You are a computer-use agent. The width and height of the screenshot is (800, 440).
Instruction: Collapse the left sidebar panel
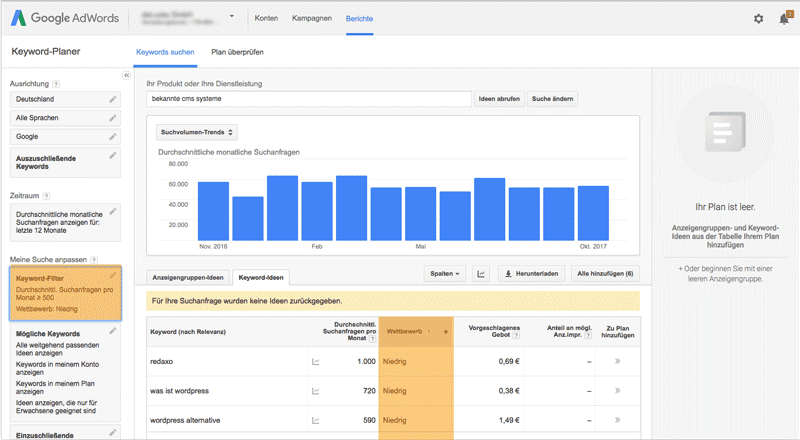pos(126,75)
